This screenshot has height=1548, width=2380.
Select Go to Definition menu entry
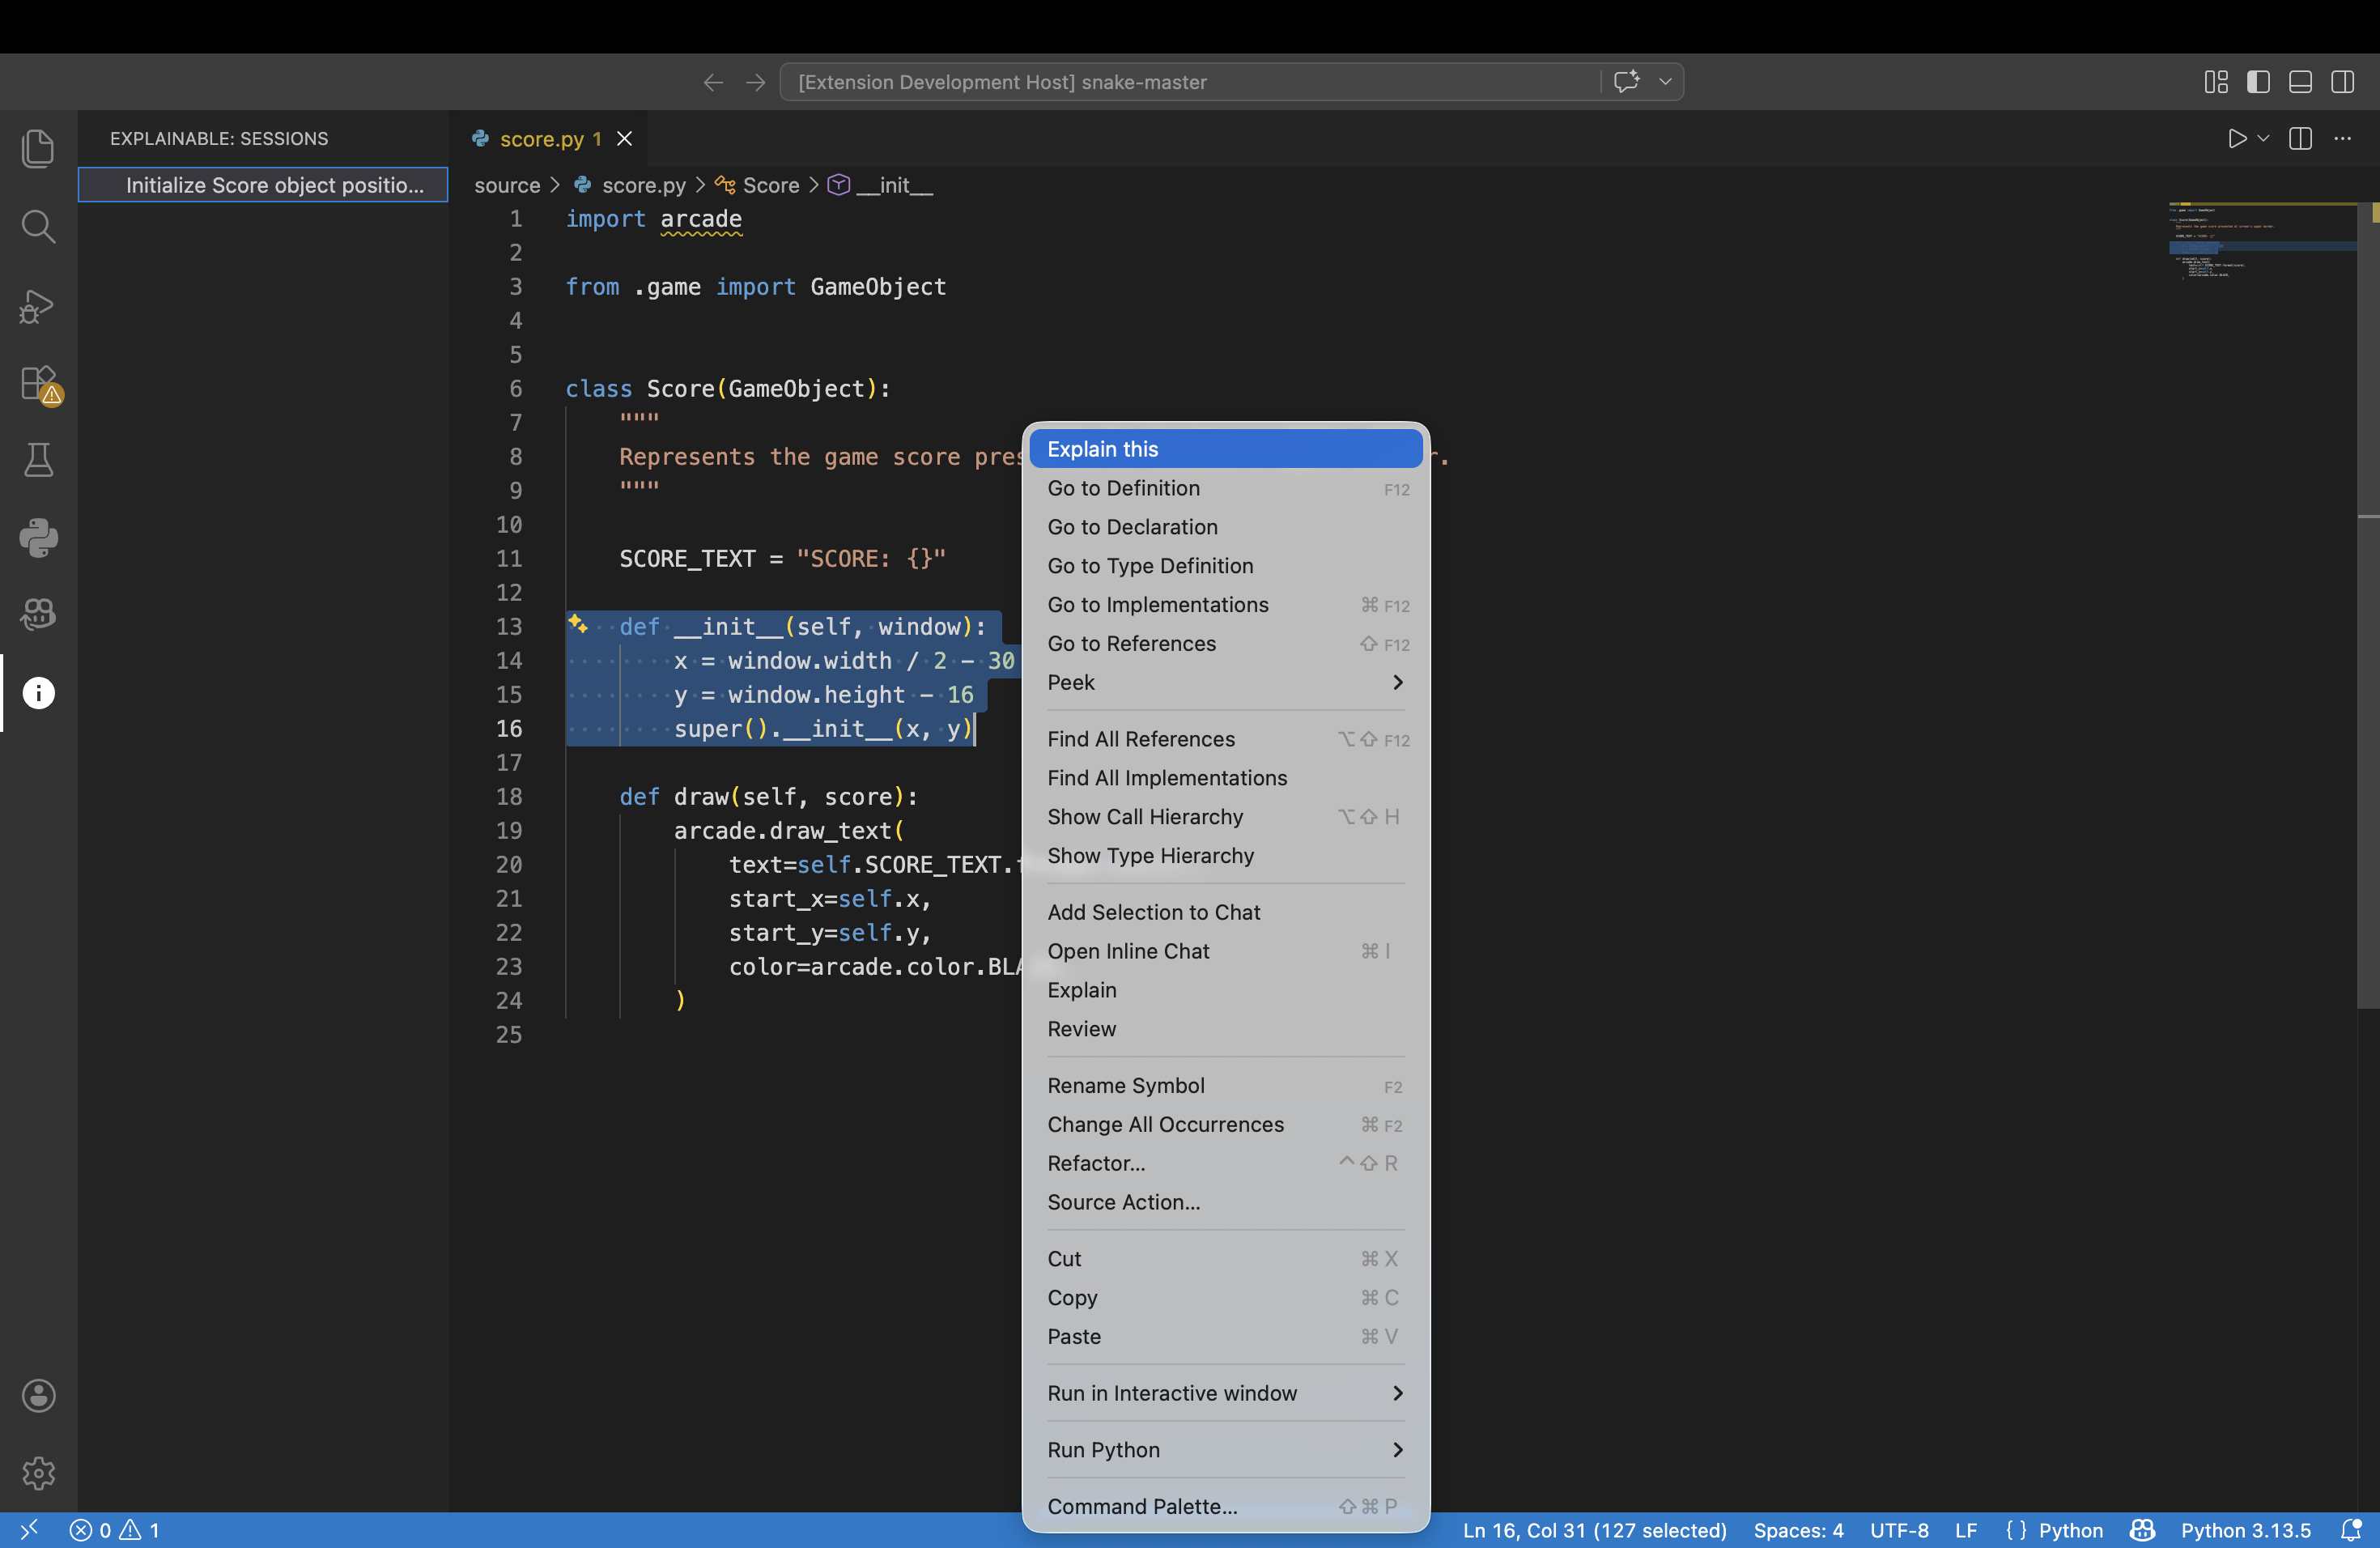1124,488
